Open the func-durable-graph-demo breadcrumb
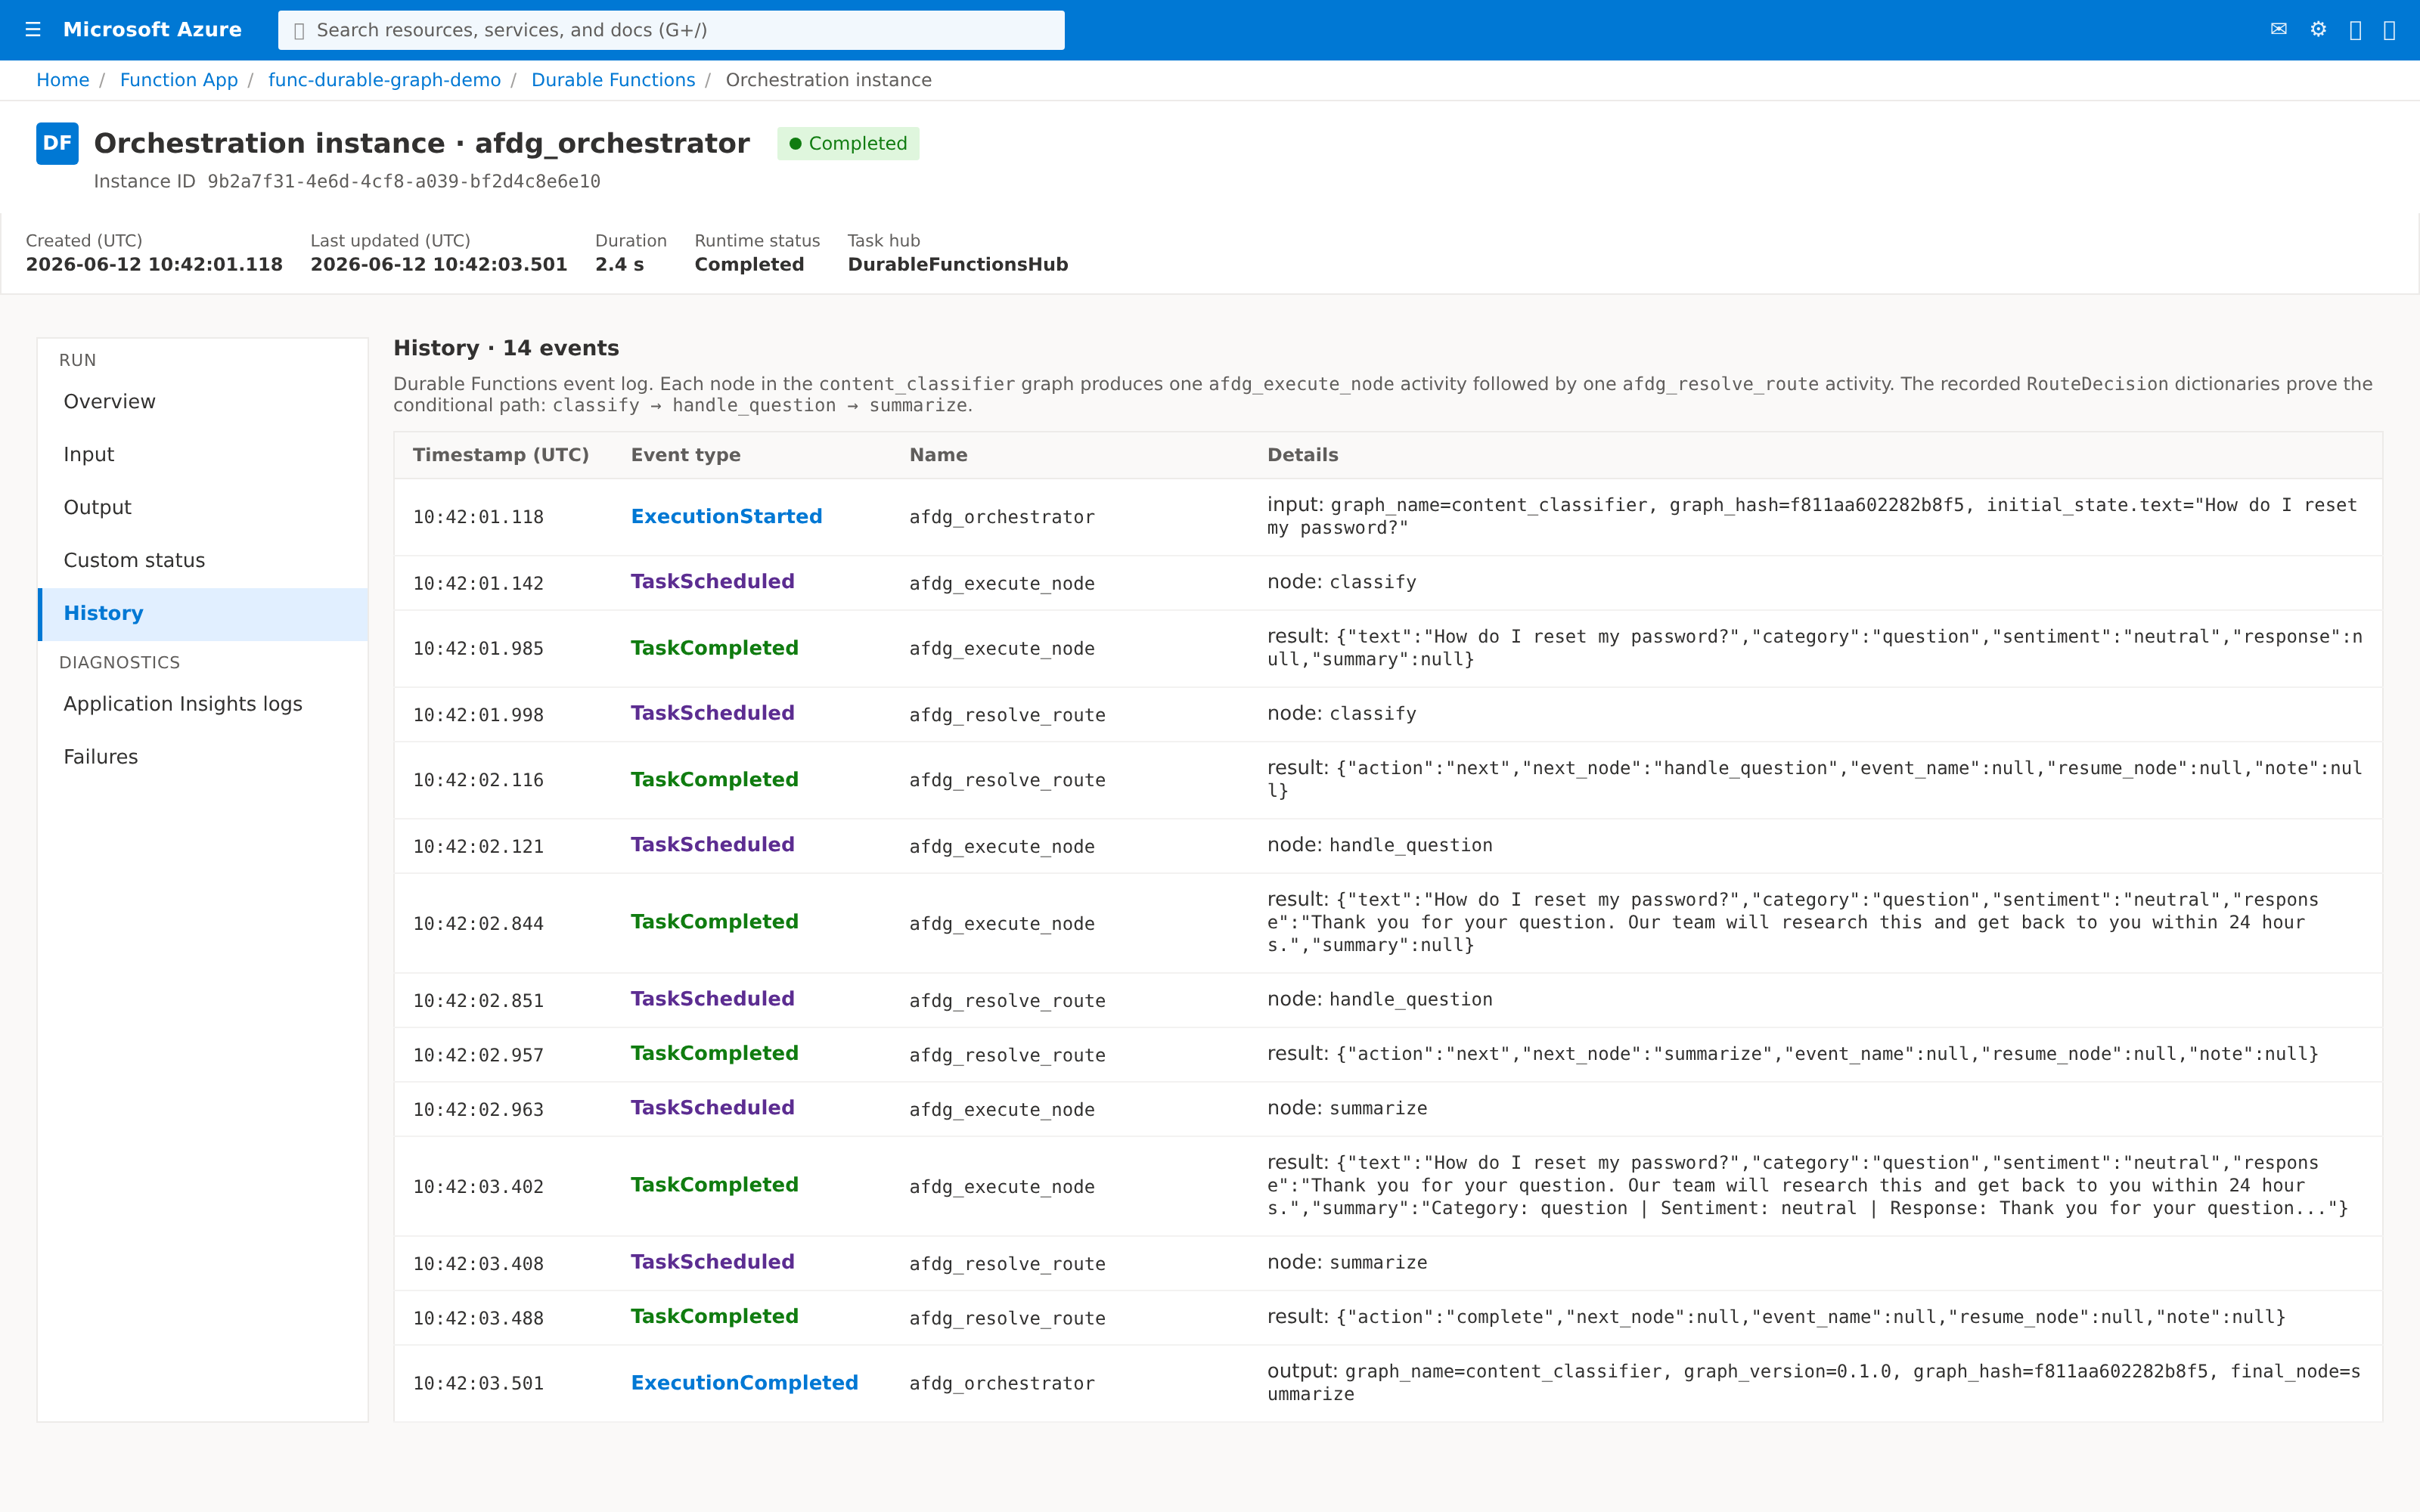 click(x=384, y=80)
